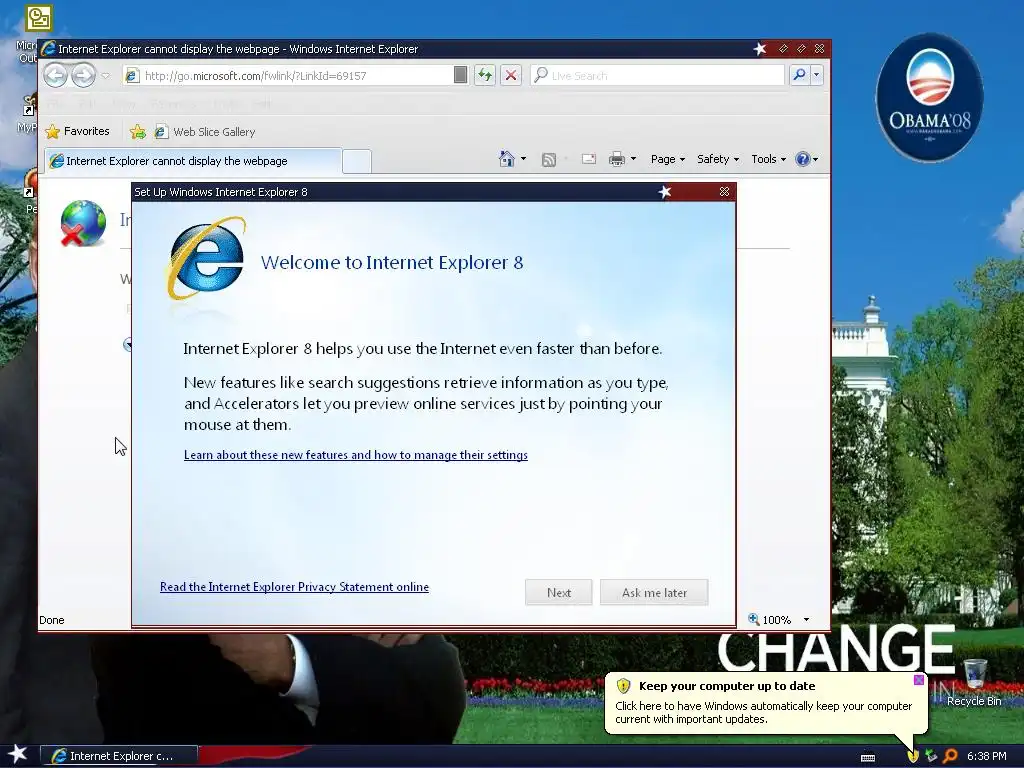Viewport: 1024px width, 768px height.
Task: Open a new blank tab
Action: (x=357, y=161)
